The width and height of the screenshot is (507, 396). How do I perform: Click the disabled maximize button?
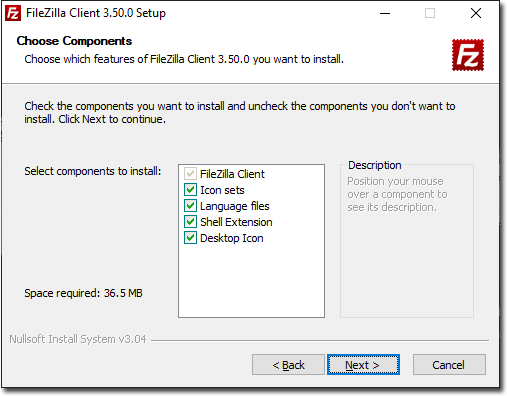[430, 13]
